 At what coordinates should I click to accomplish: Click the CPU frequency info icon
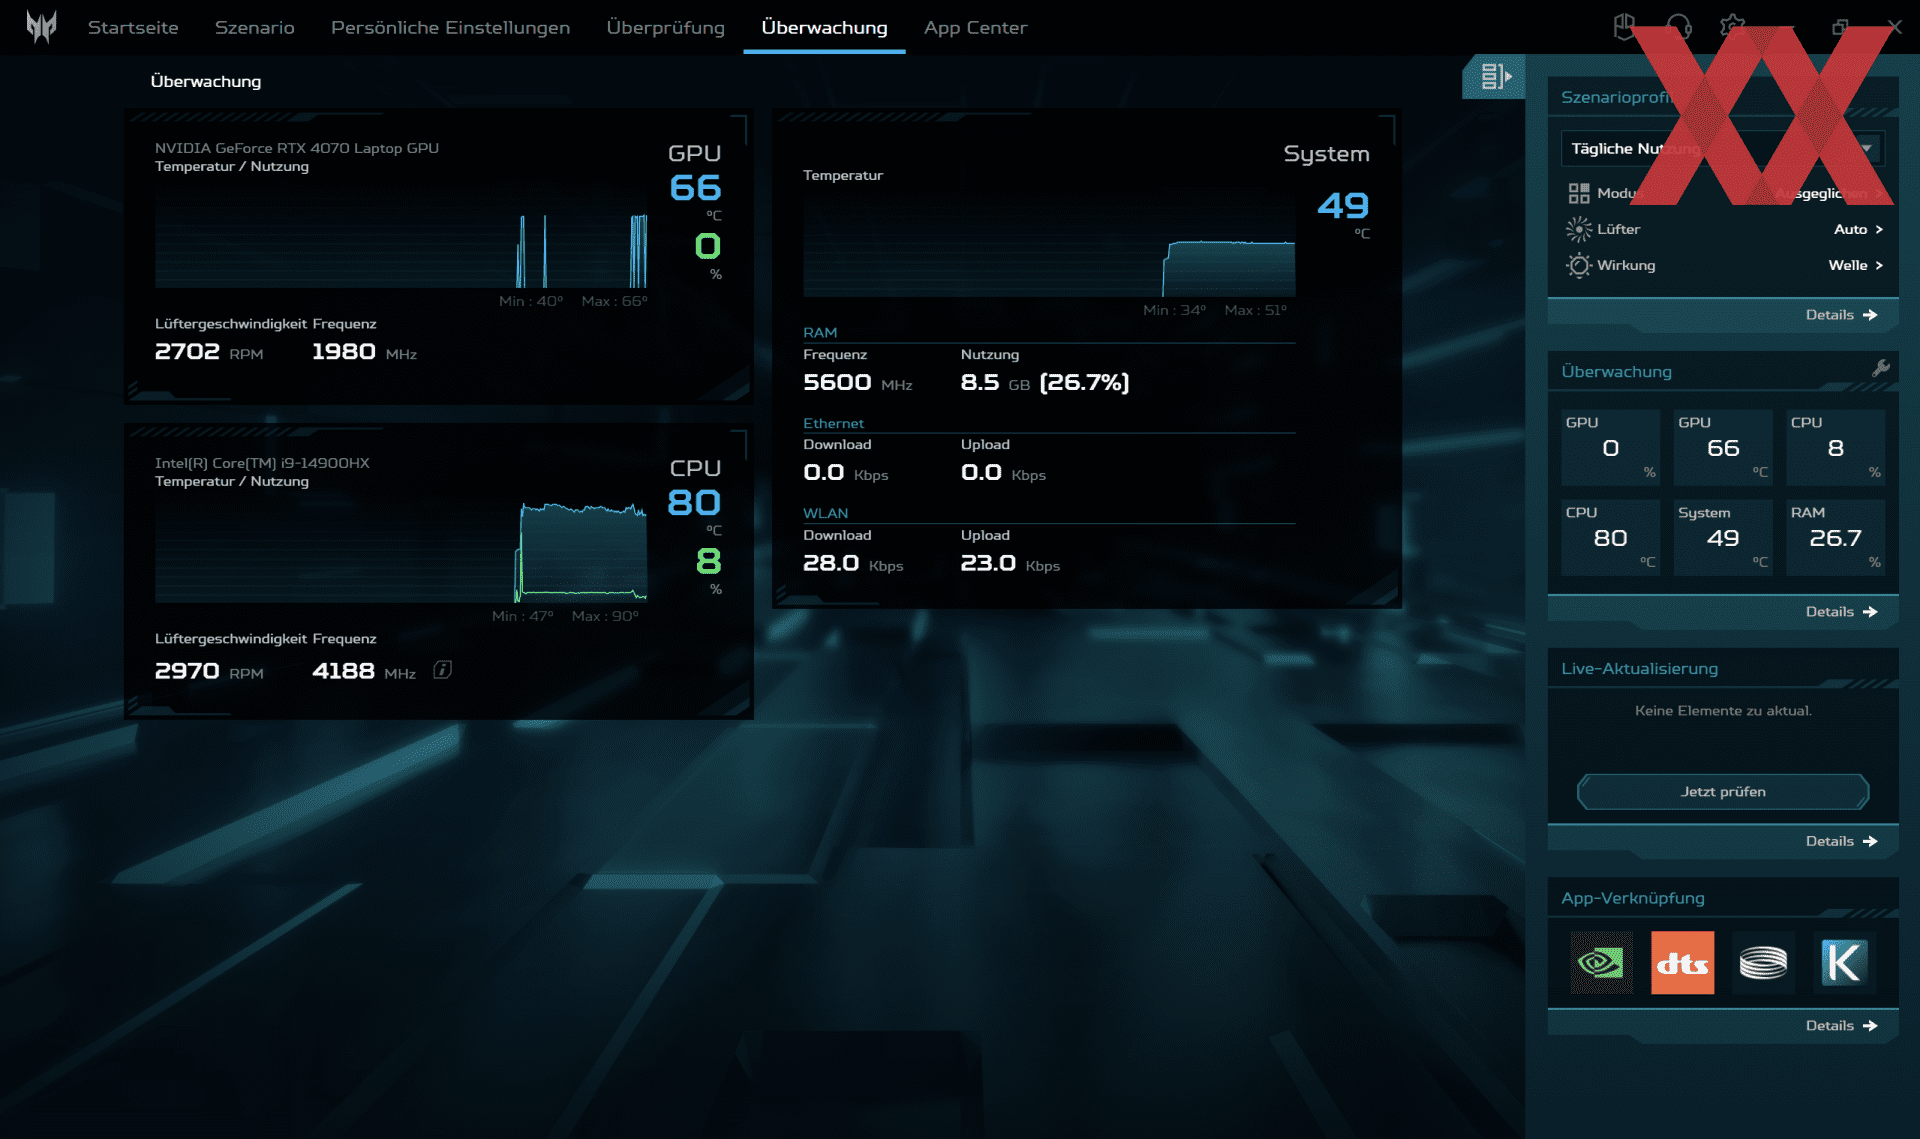pyautogui.click(x=442, y=670)
